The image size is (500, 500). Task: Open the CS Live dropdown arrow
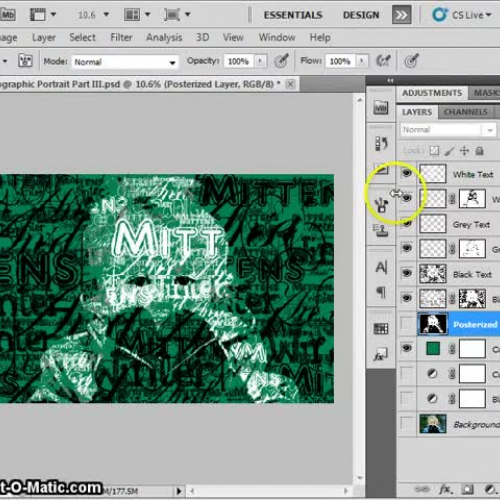(489, 15)
